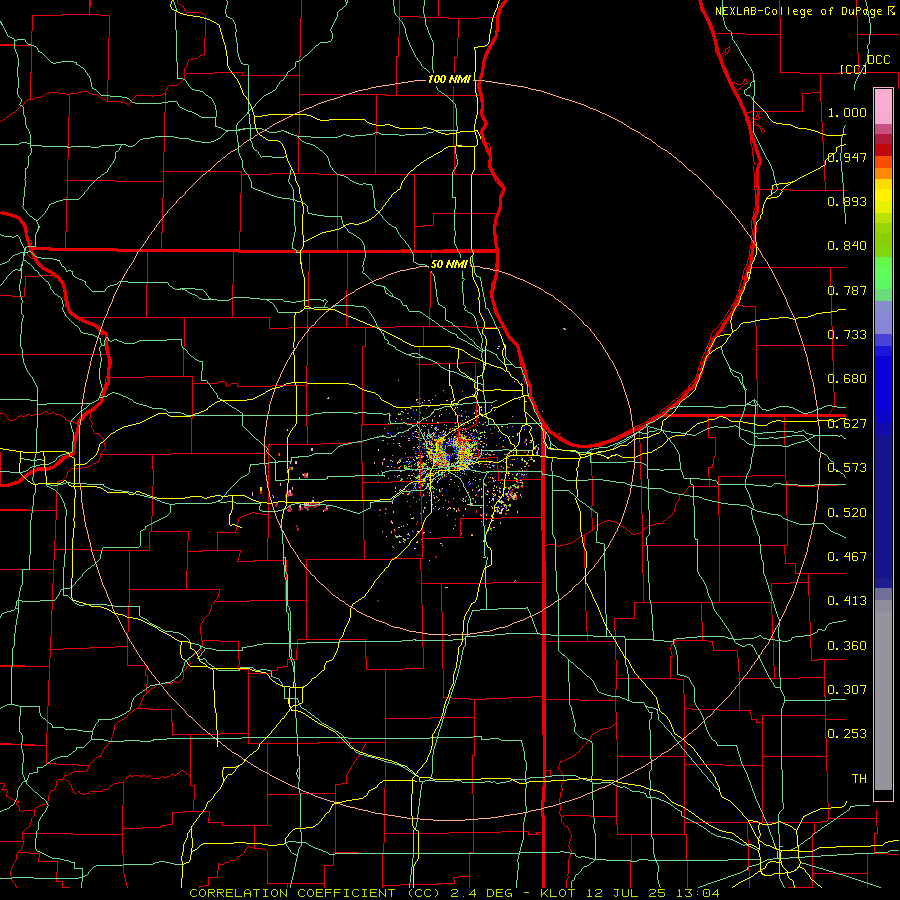This screenshot has width=900, height=900.
Task: Click the 0.360 legend value
Action: 847,646
